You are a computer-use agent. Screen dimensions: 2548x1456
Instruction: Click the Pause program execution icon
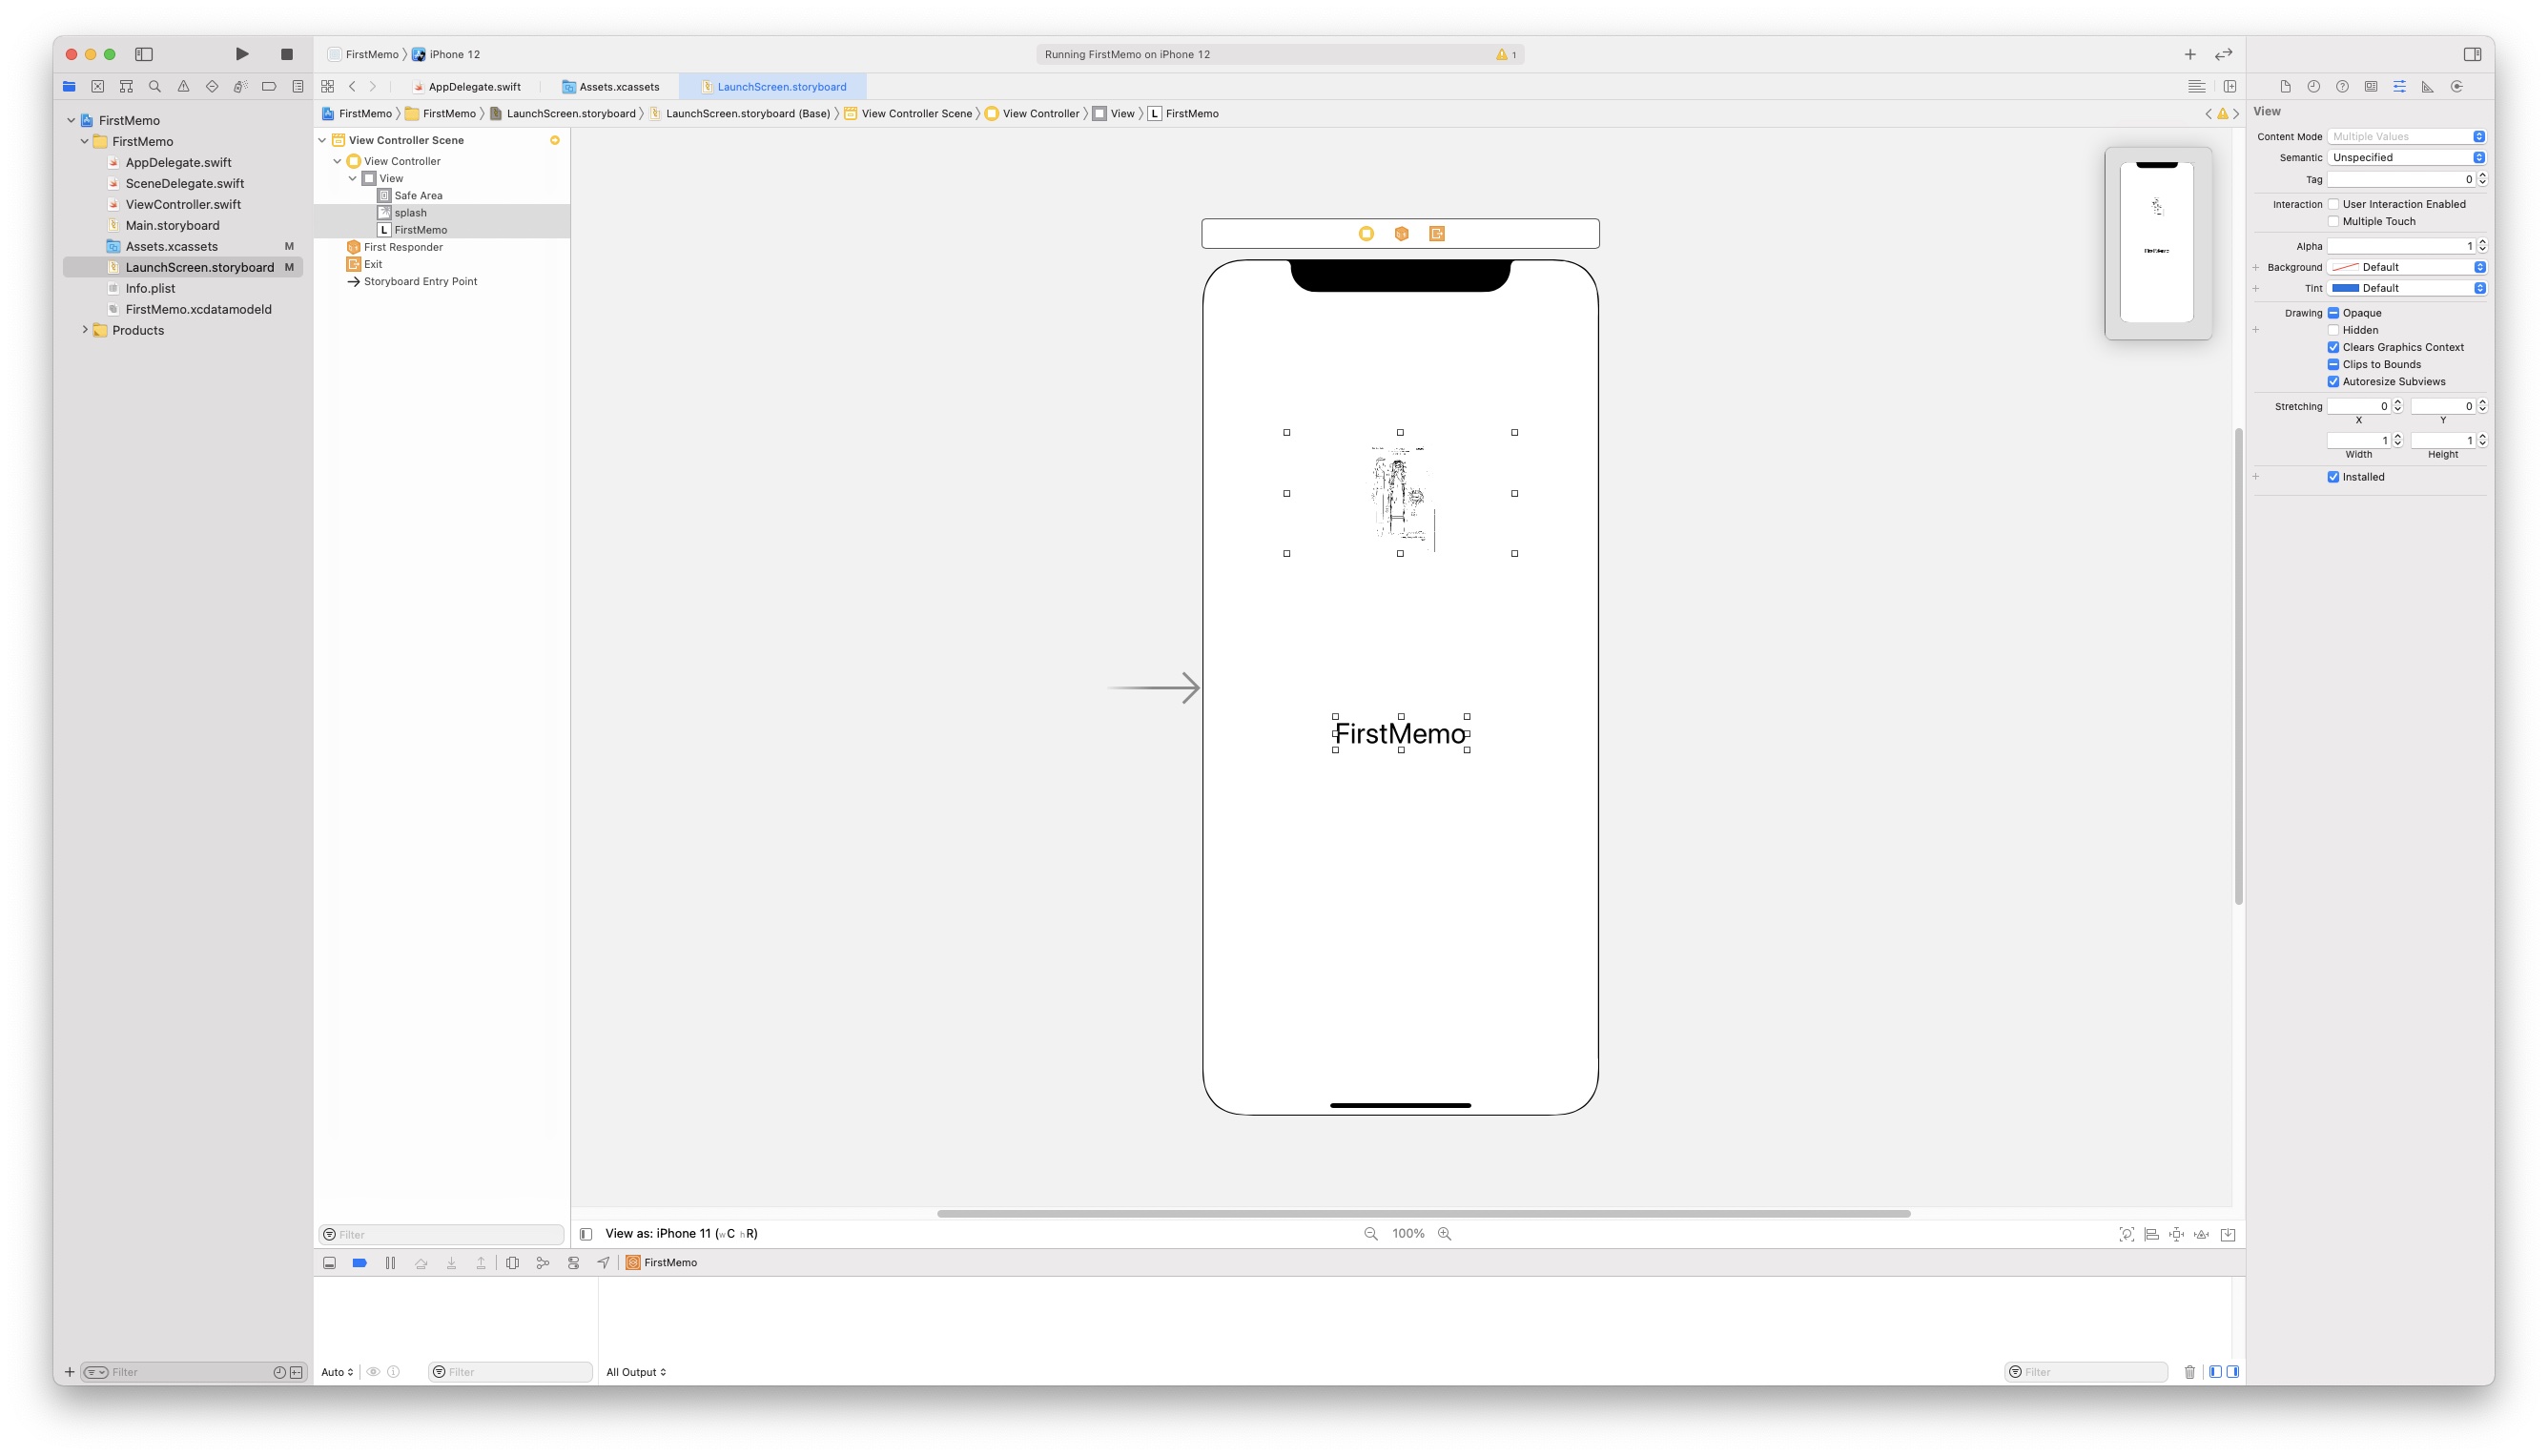(x=390, y=1263)
